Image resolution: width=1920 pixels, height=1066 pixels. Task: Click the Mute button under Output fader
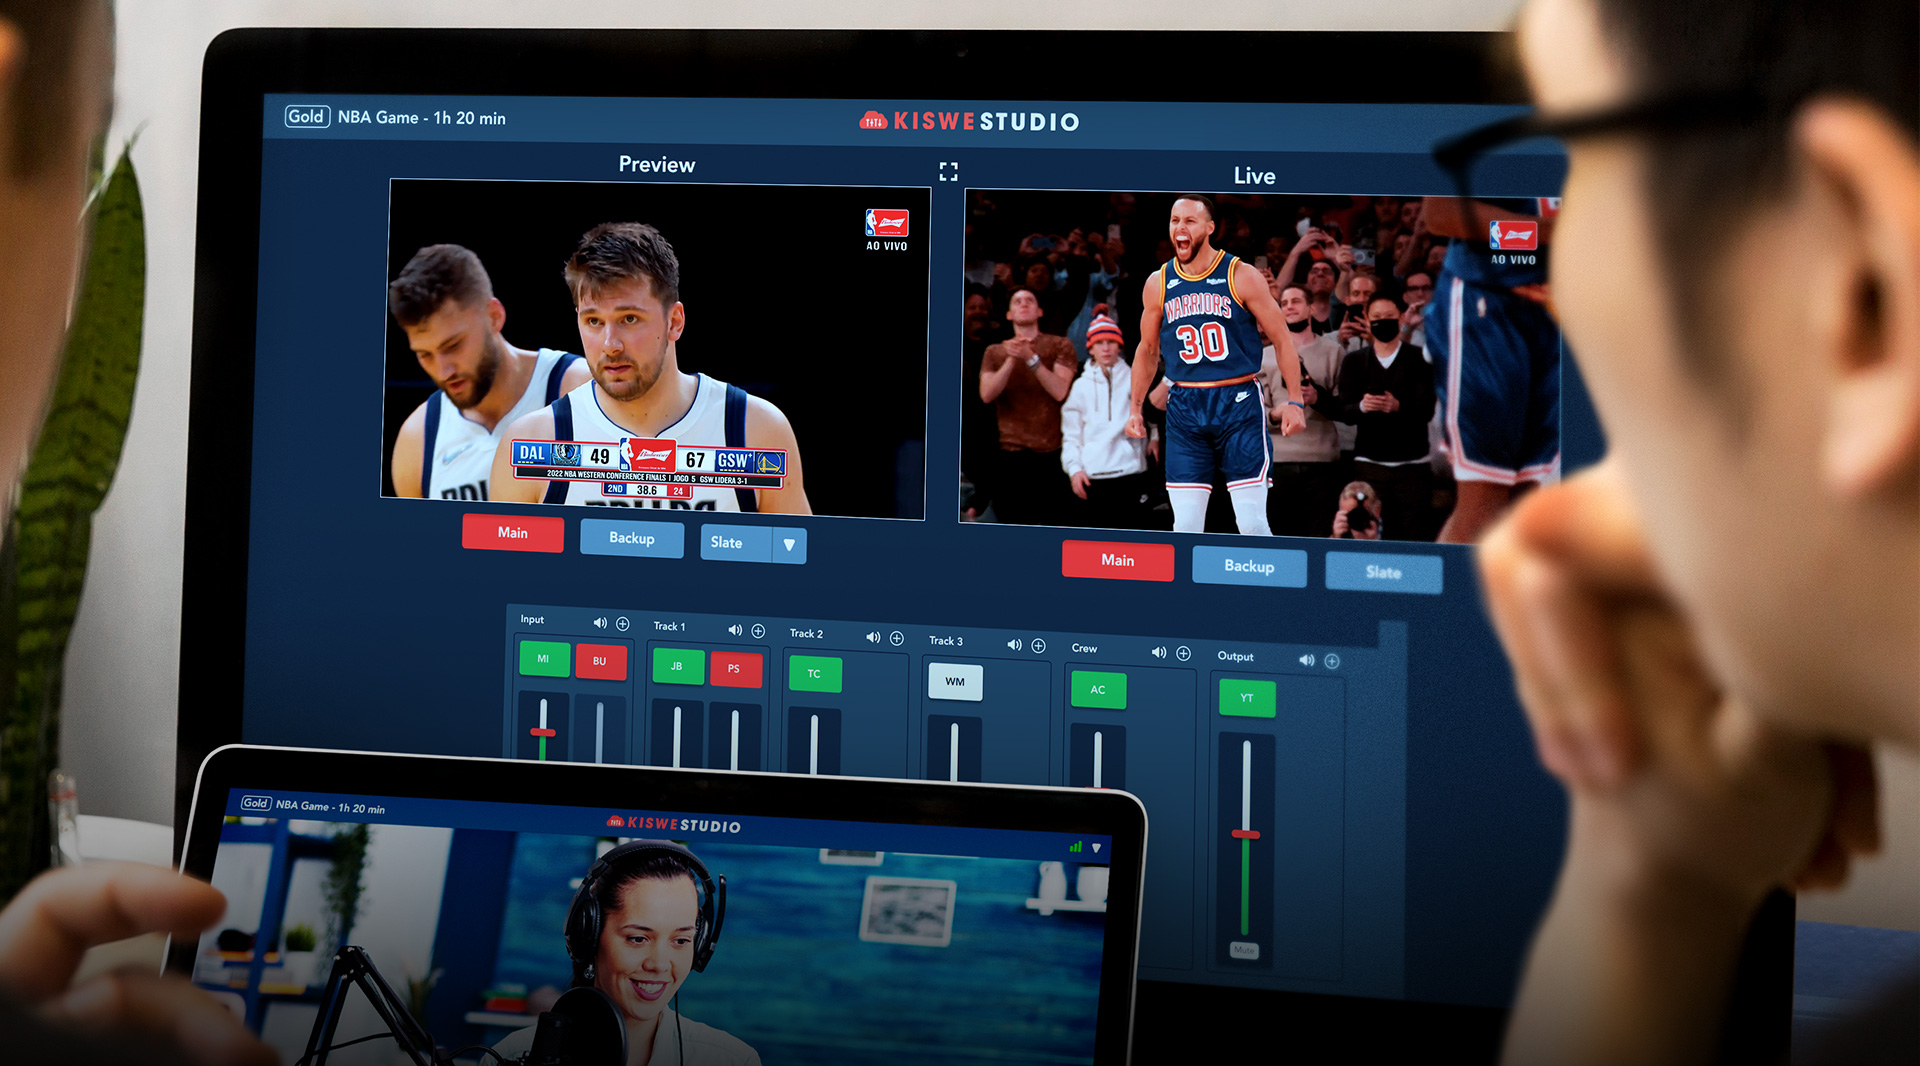[1244, 950]
